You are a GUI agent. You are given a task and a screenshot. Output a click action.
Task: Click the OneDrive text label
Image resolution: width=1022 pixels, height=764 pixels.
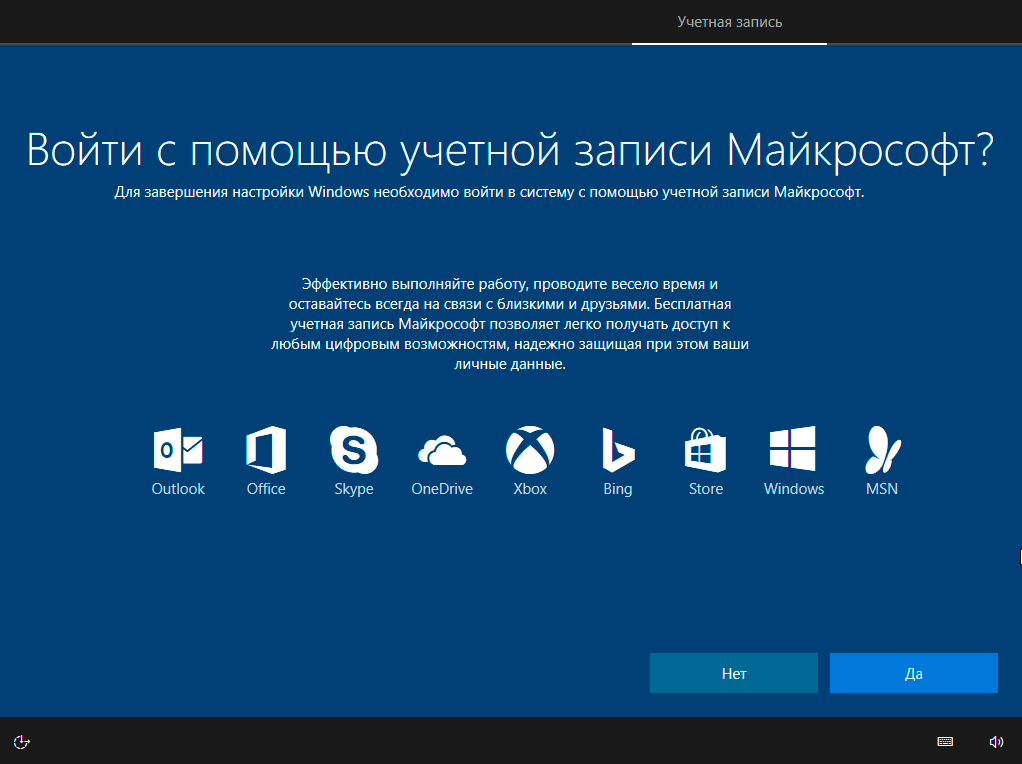tap(442, 489)
